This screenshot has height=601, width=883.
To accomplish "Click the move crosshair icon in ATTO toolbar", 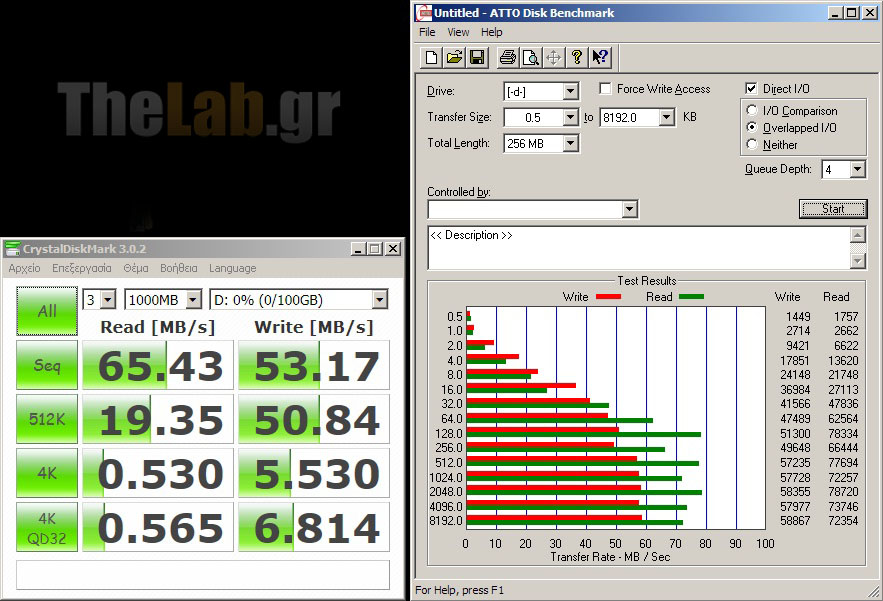I will [554, 57].
